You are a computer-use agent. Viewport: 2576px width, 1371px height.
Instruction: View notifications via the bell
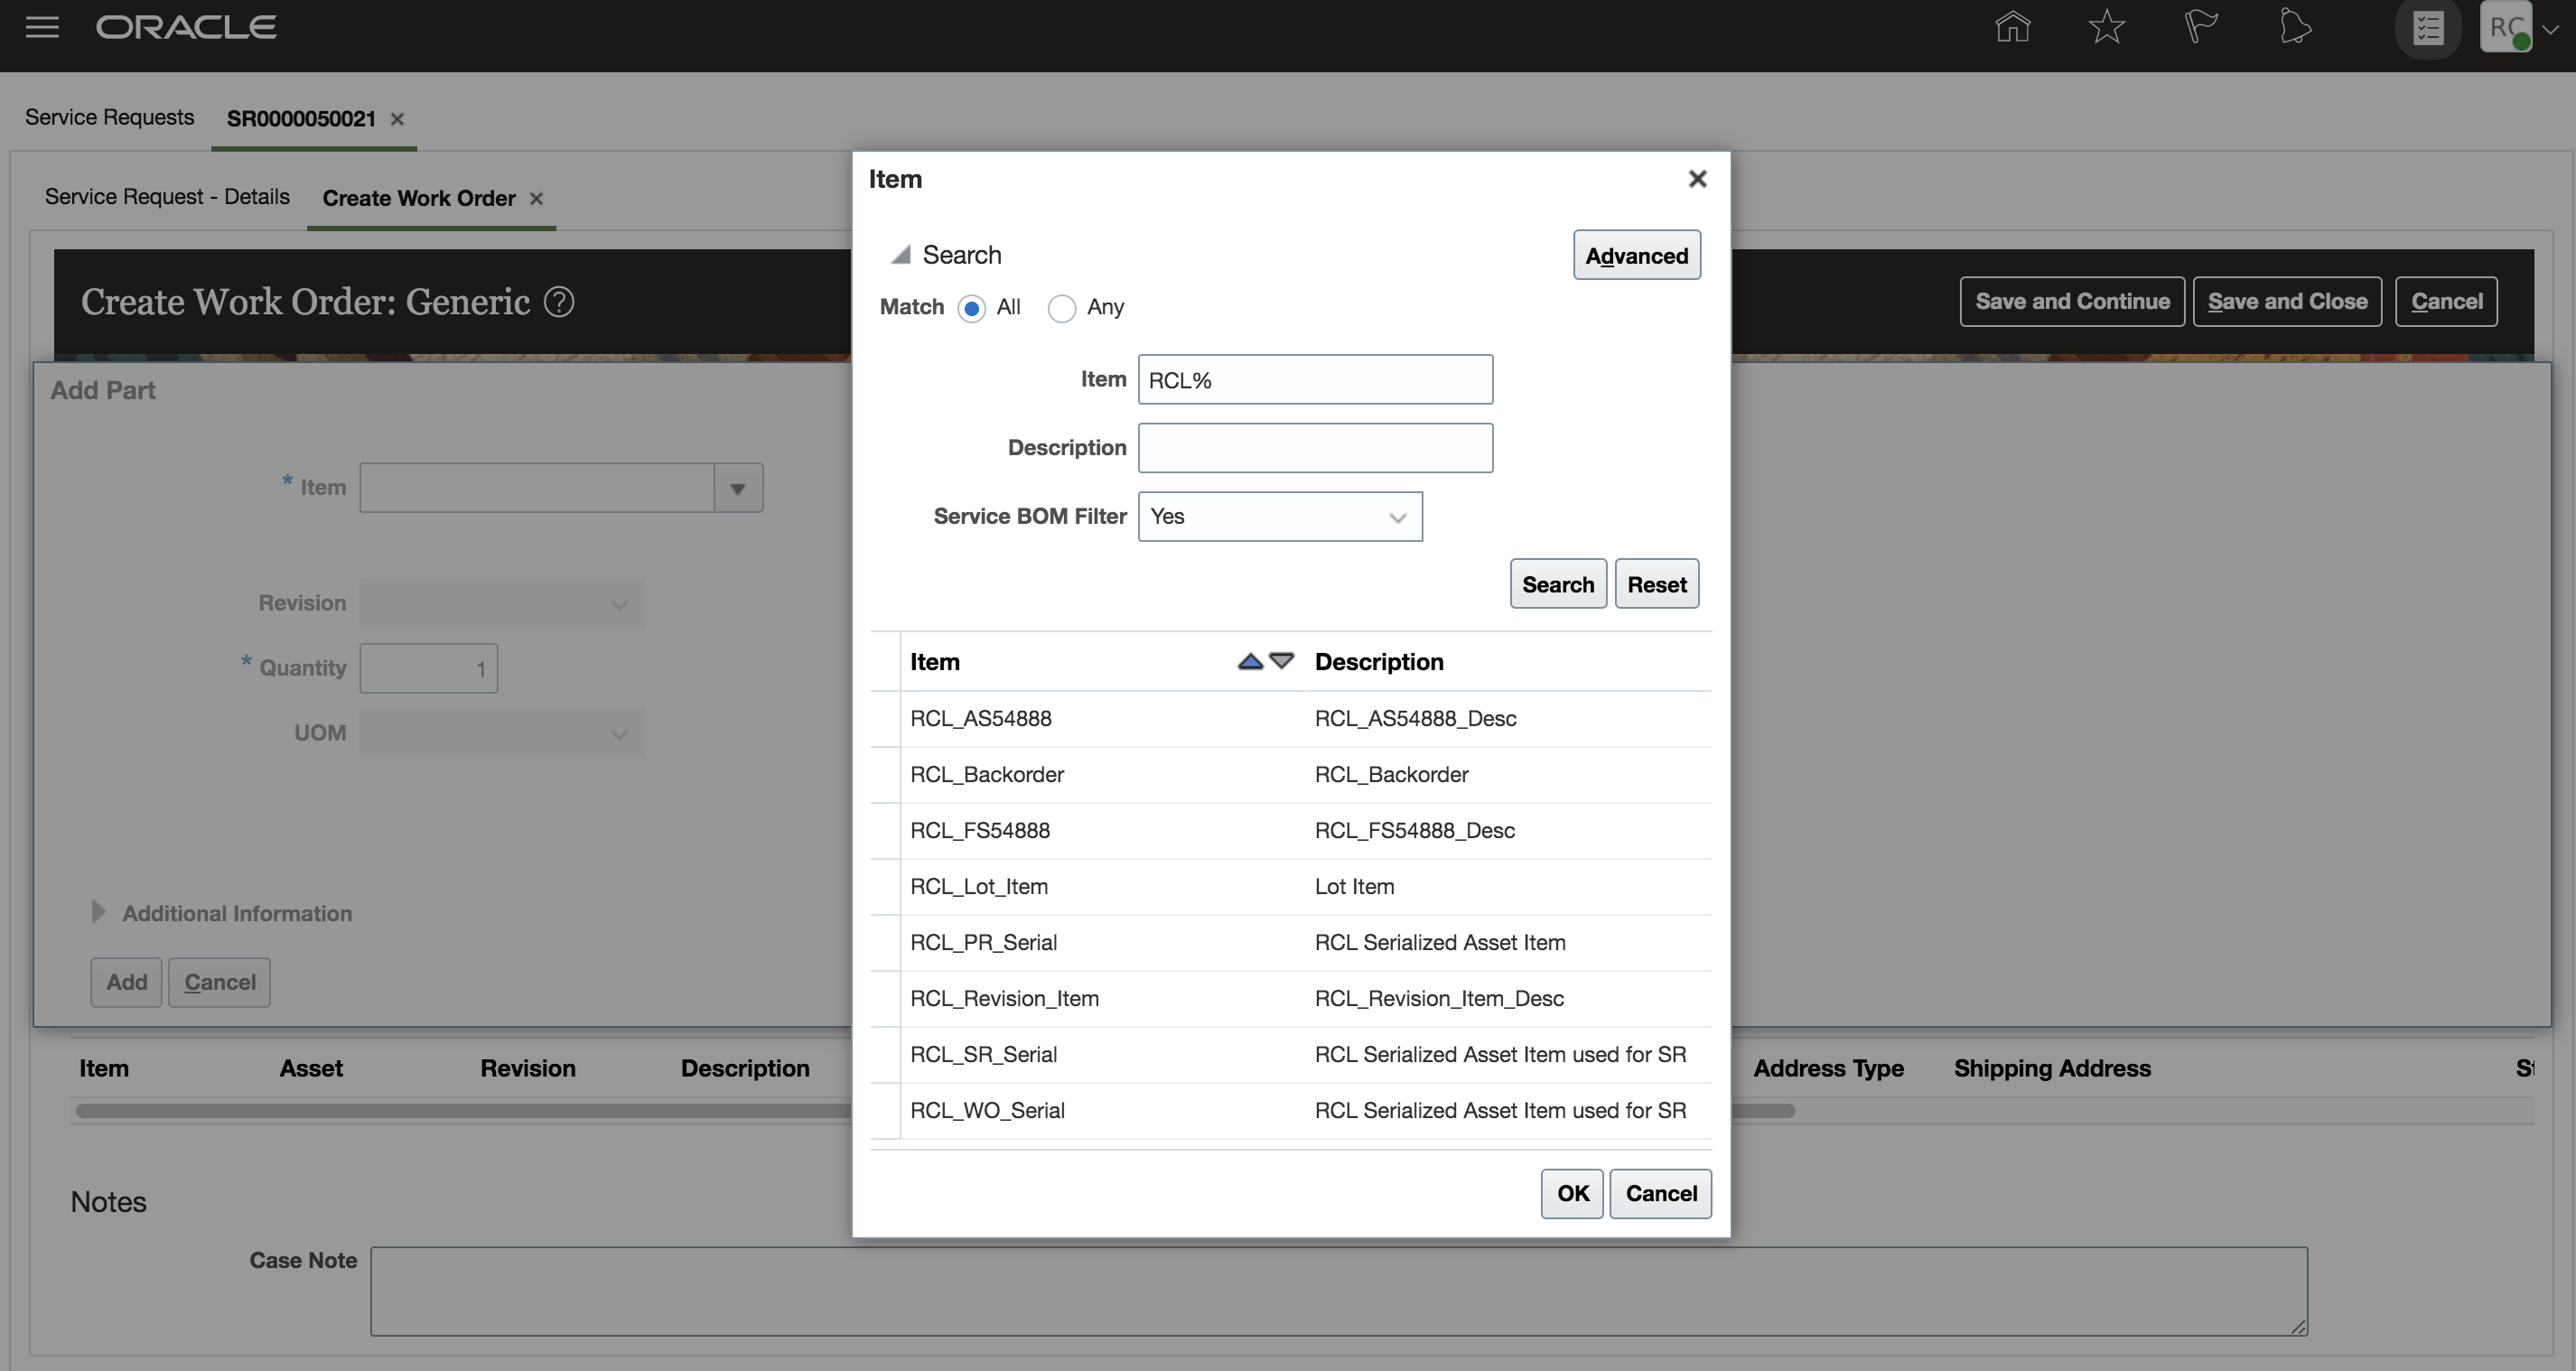(2294, 27)
